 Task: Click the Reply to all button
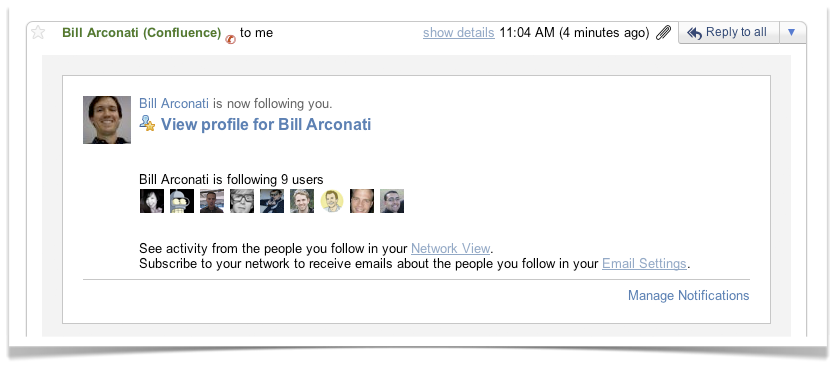coord(729,33)
